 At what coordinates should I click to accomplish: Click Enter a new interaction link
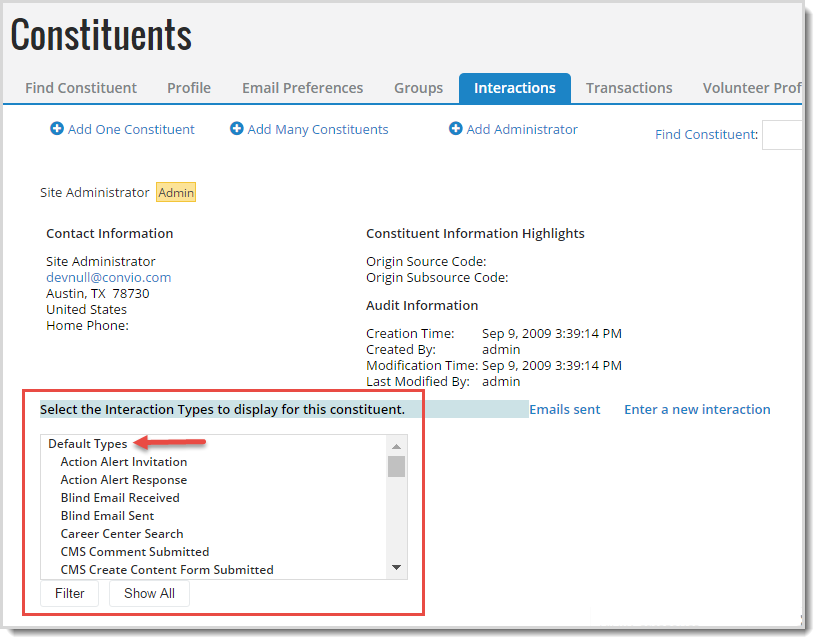697,409
